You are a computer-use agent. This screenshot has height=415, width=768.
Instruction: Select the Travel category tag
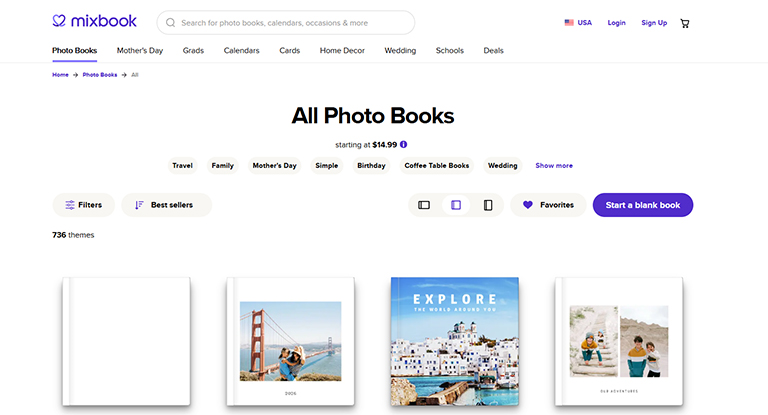pyautogui.click(x=182, y=166)
